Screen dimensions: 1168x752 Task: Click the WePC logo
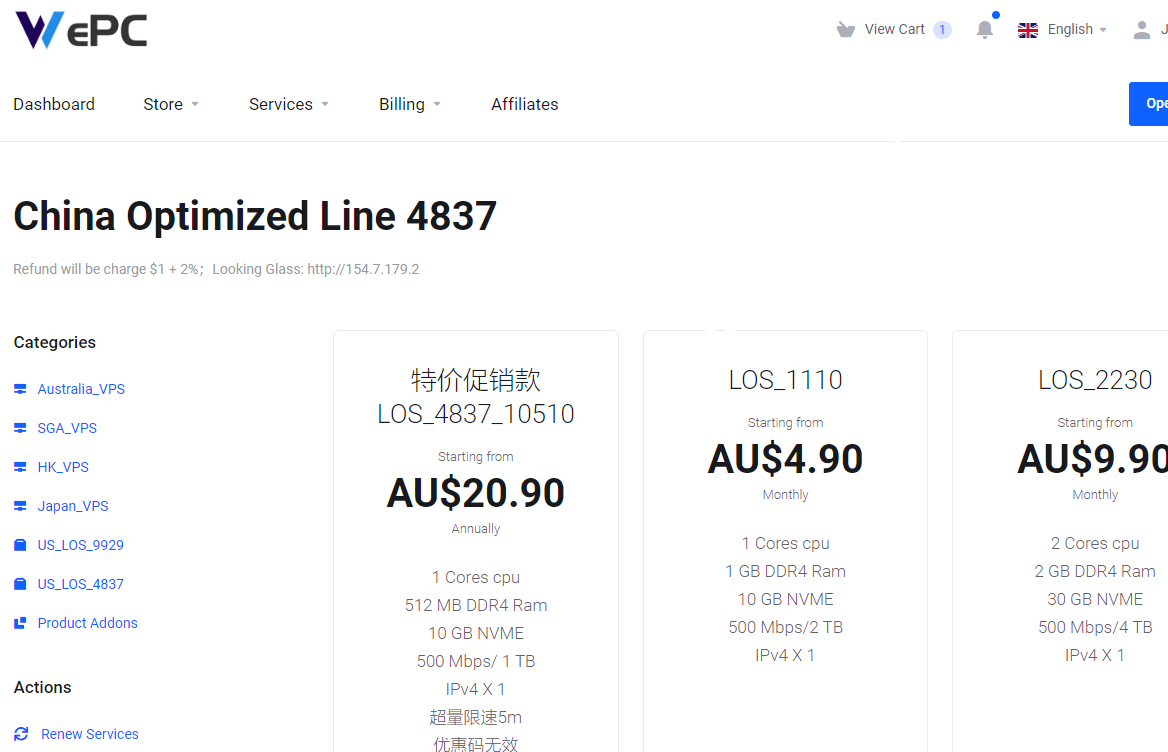80,29
